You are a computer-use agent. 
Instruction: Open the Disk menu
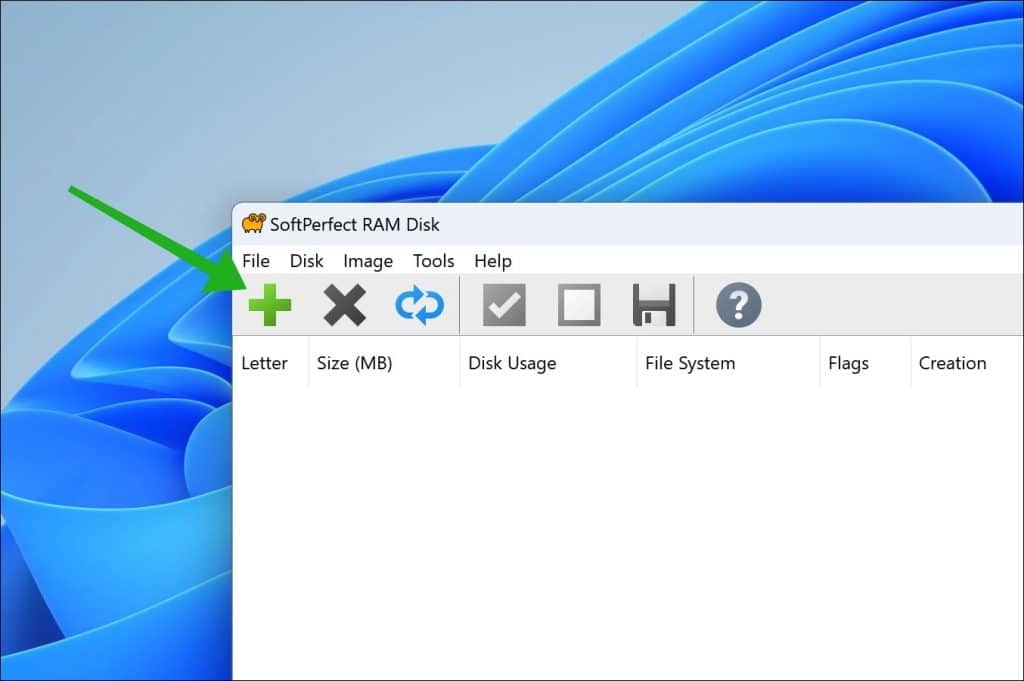coord(306,261)
